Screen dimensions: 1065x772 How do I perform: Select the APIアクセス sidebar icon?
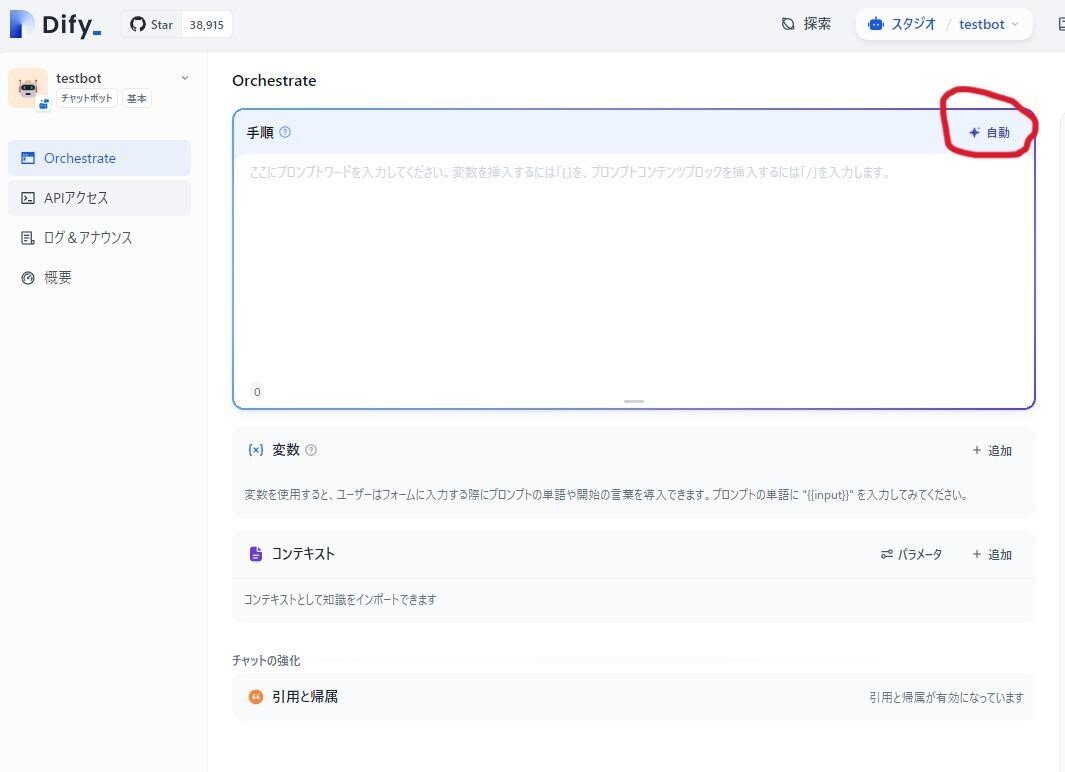(x=30, y=198)
